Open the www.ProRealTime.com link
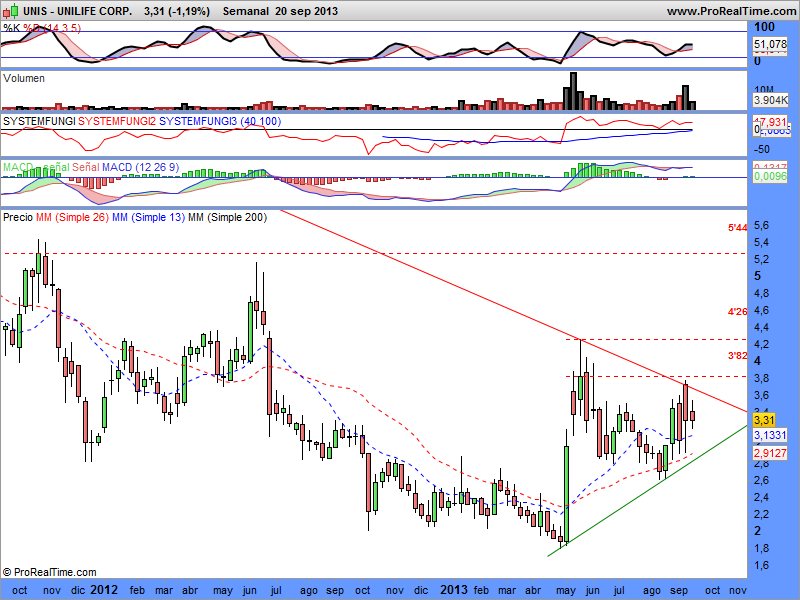Image resolution: width=800 pixels, height=600 pixels. [x=733, y=11]
